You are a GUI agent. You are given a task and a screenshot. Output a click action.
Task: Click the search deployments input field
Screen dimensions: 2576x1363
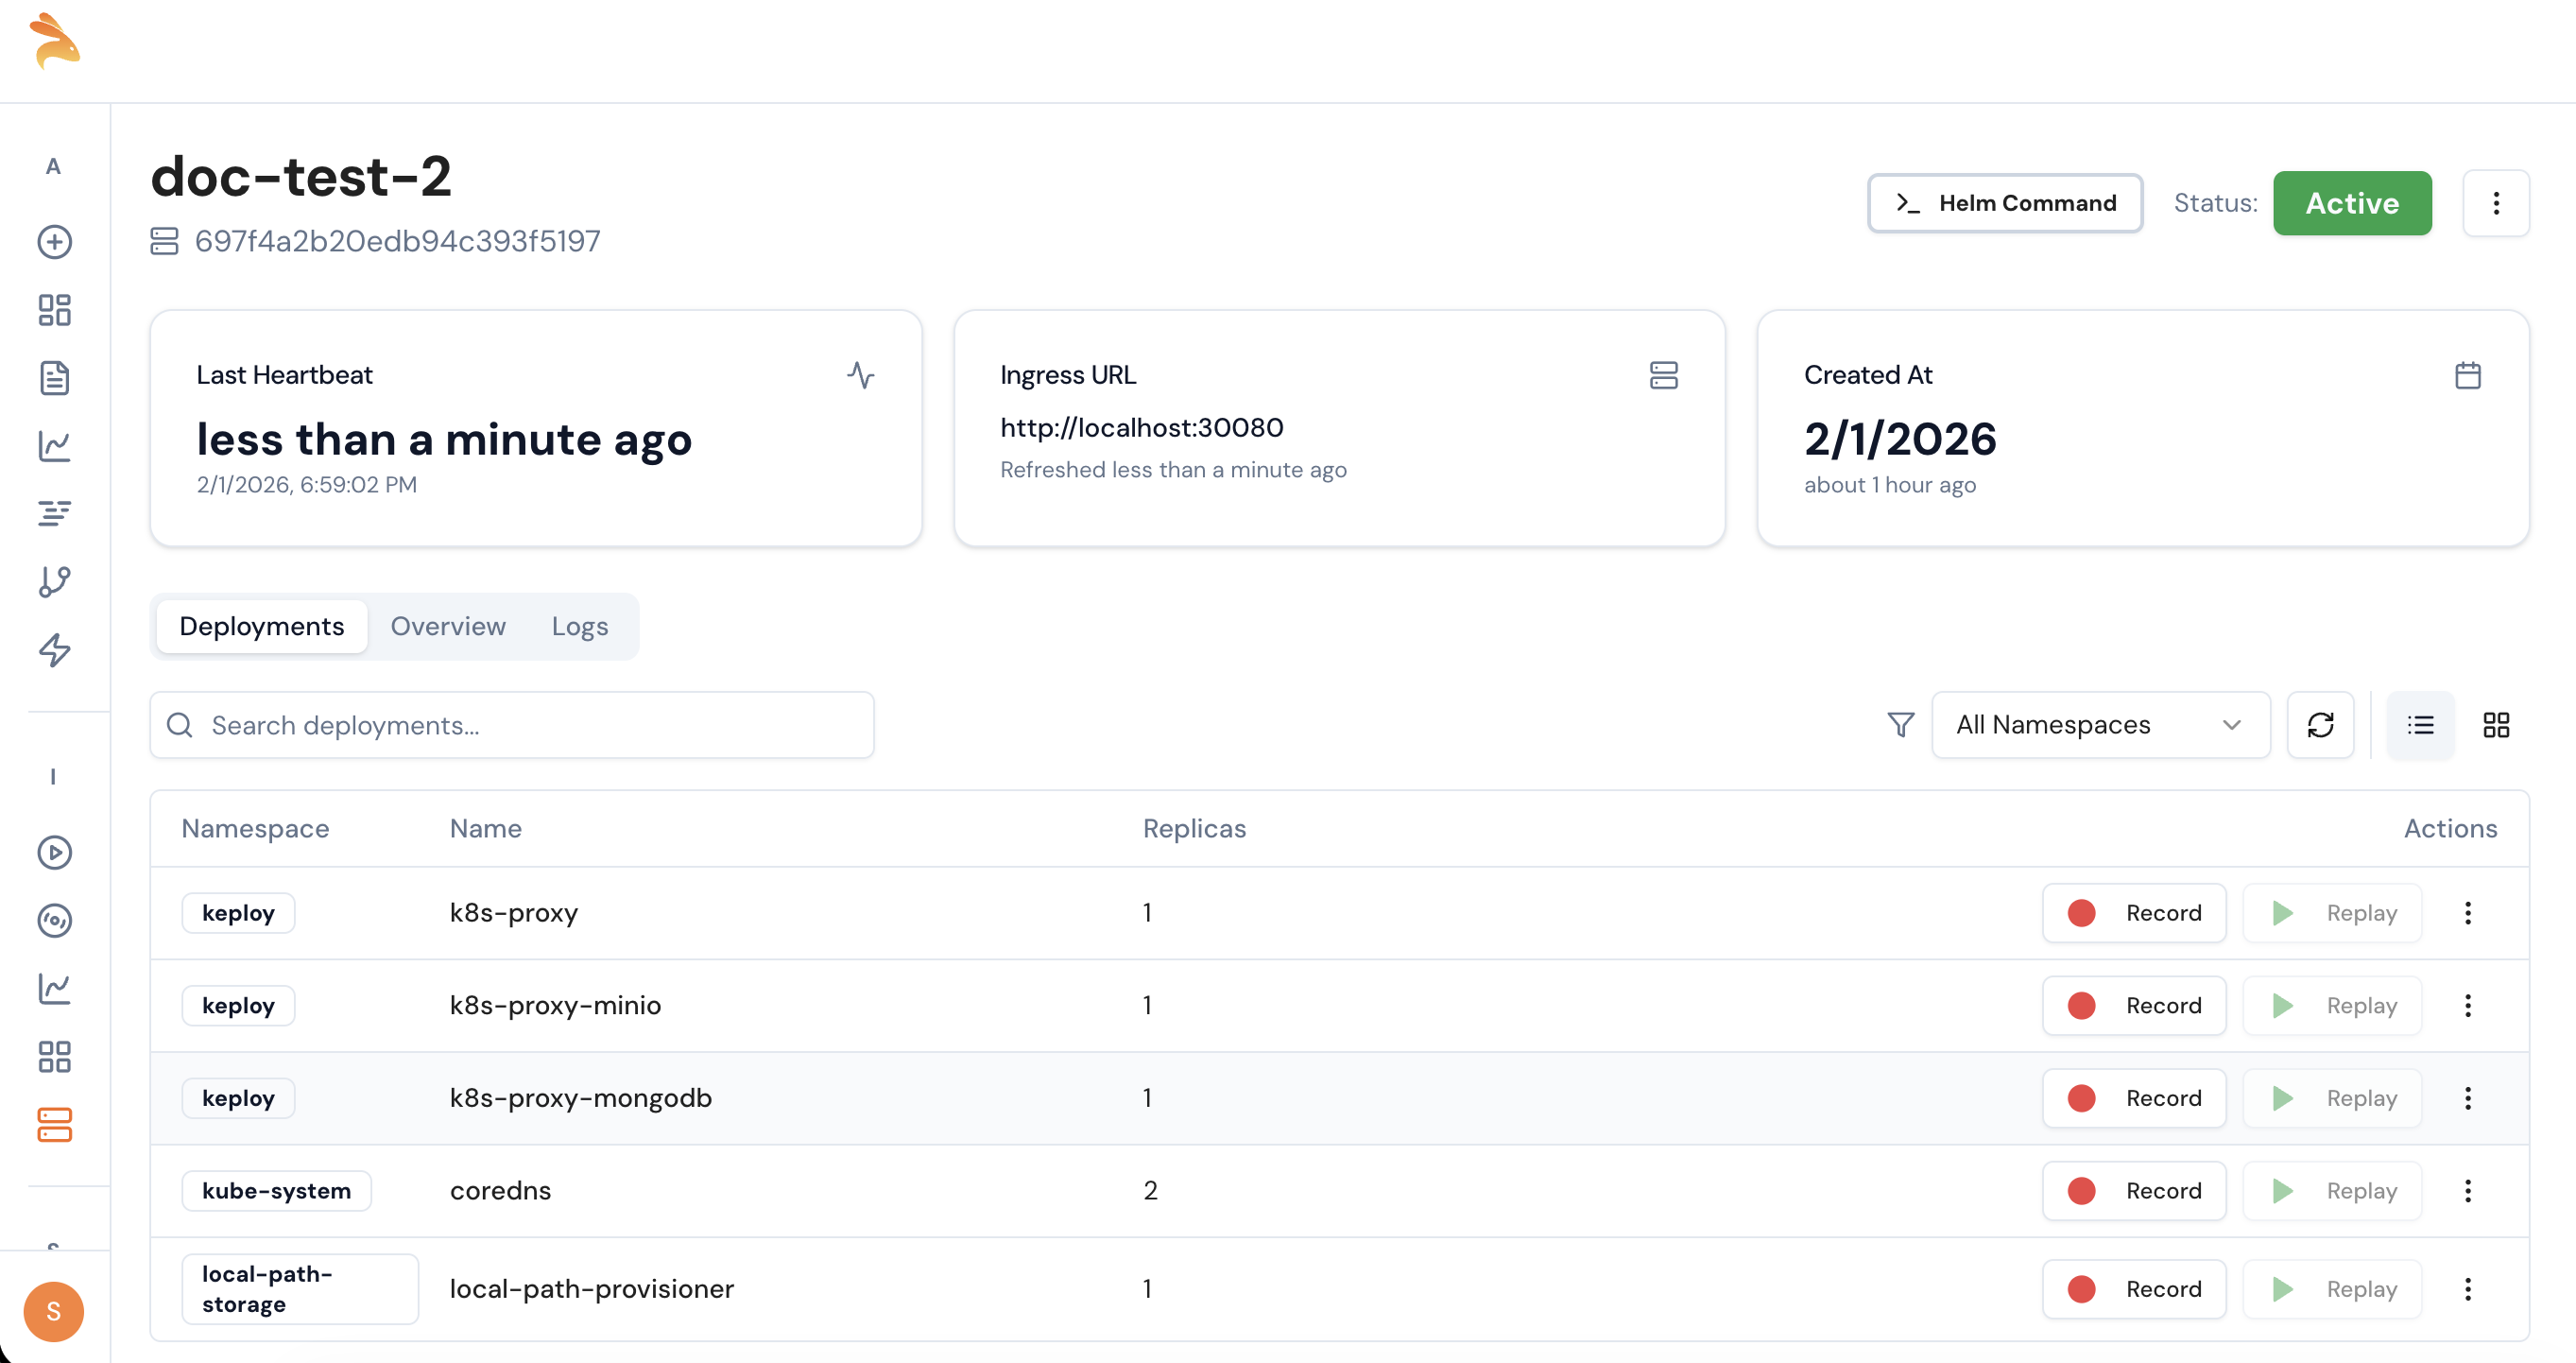512,725
